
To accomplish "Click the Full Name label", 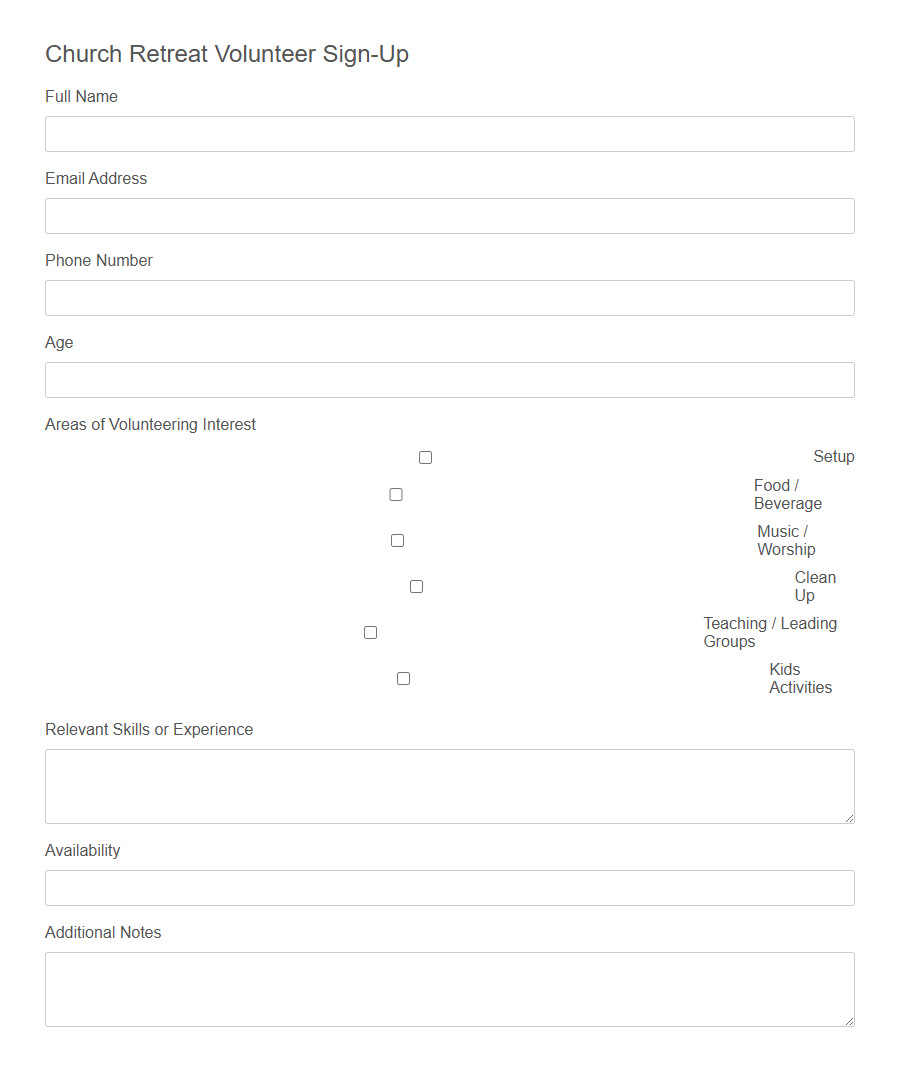I will pos(81,96).
